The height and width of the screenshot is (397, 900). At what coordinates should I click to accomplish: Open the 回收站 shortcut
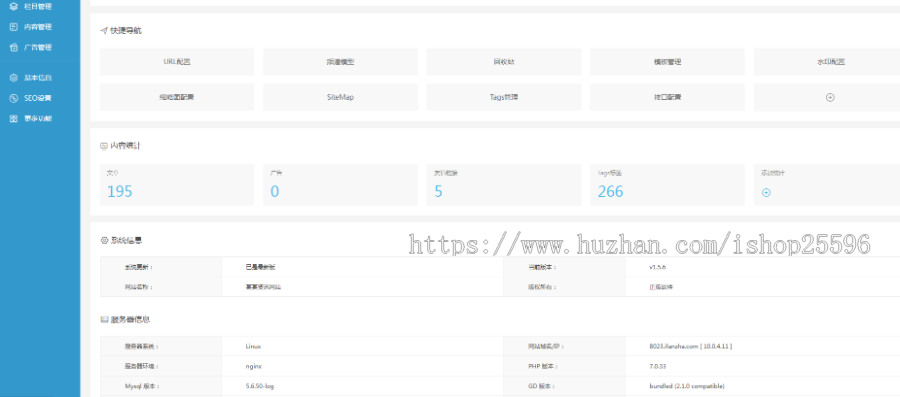[x=504, y=62]
